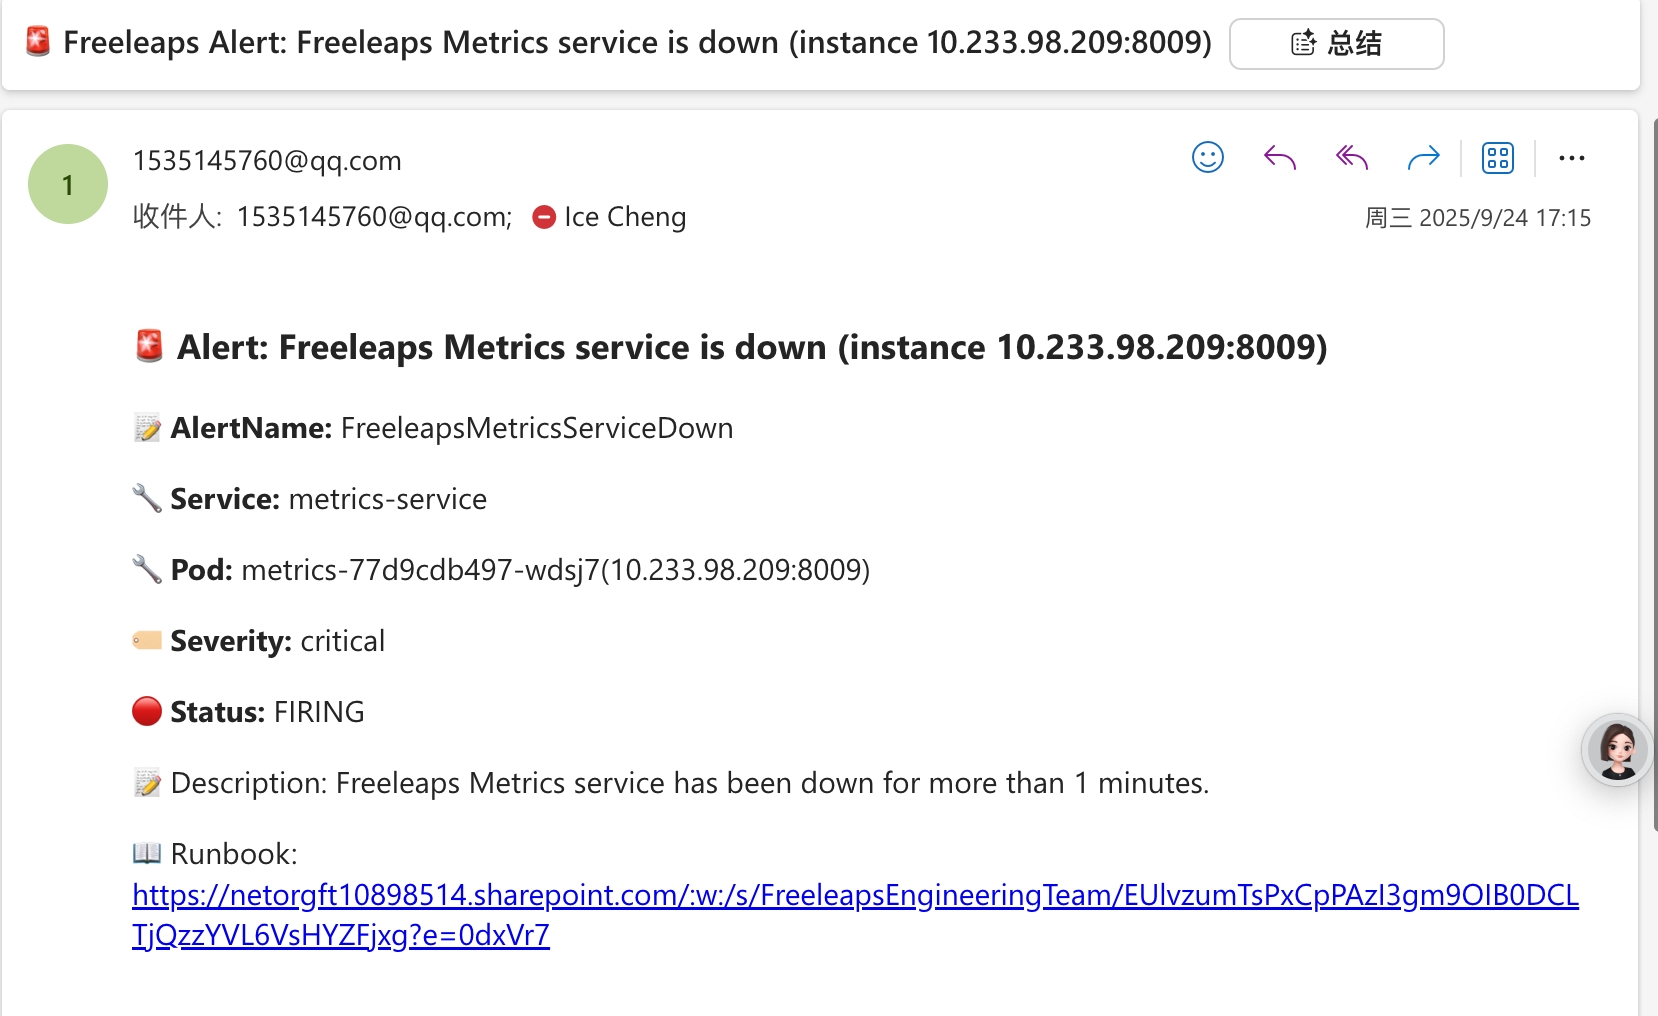Click the emoji reaction smiley icon
Screen dimensions: 1658x1016
coord(1207,158)
